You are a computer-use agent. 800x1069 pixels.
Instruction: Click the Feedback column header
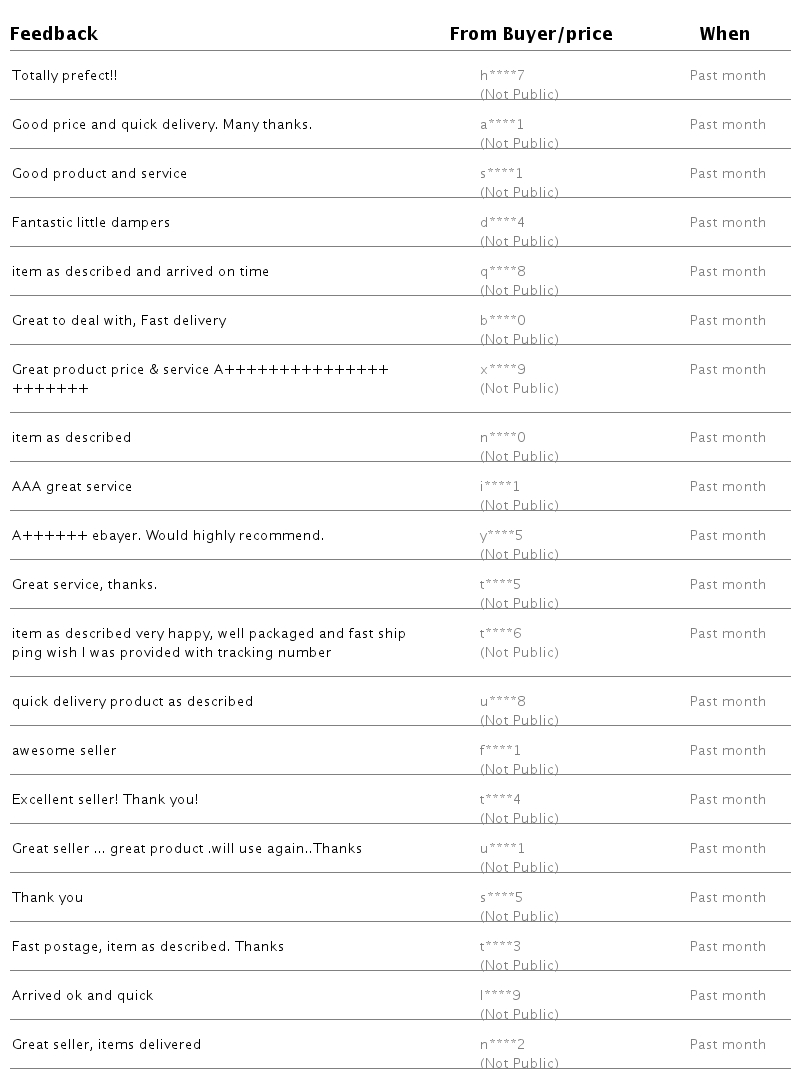(54, 34)
